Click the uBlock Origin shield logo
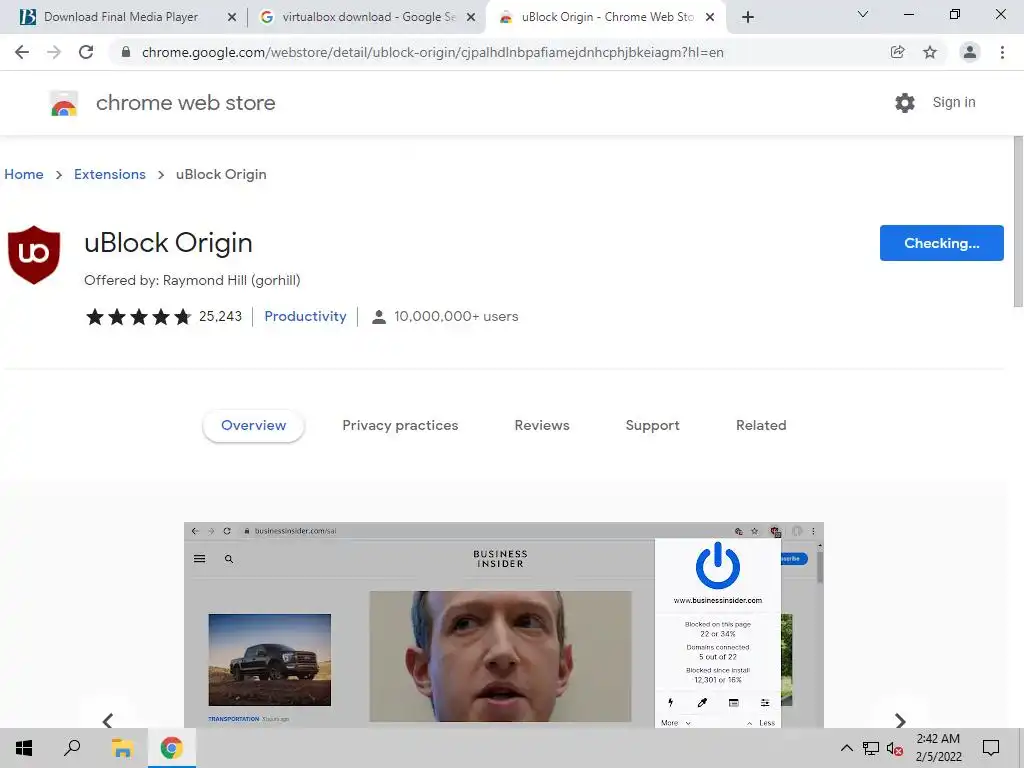This screenshot has height=768, width=1024. pos(34,255)
